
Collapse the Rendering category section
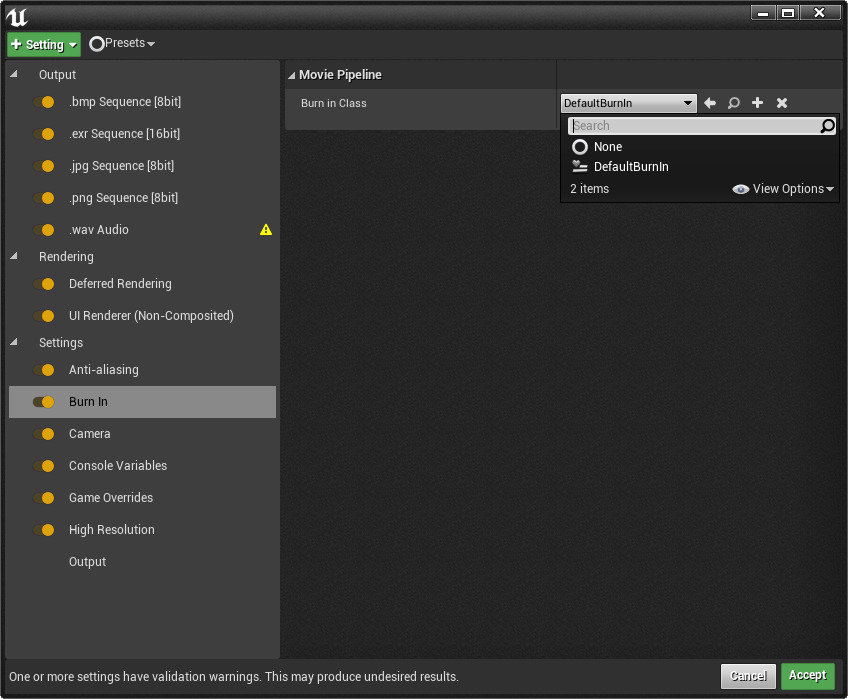[x=14, y=257]
